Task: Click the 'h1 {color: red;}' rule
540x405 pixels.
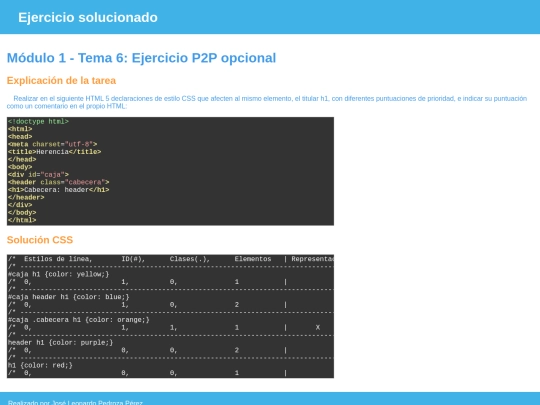Action: (40, 365)
